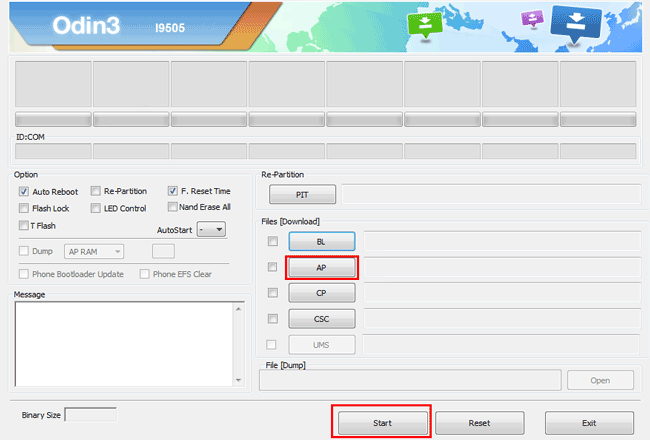Viewport: 650px width, 440px height.
Task: Click the Reset button
Action: [480, 423]
